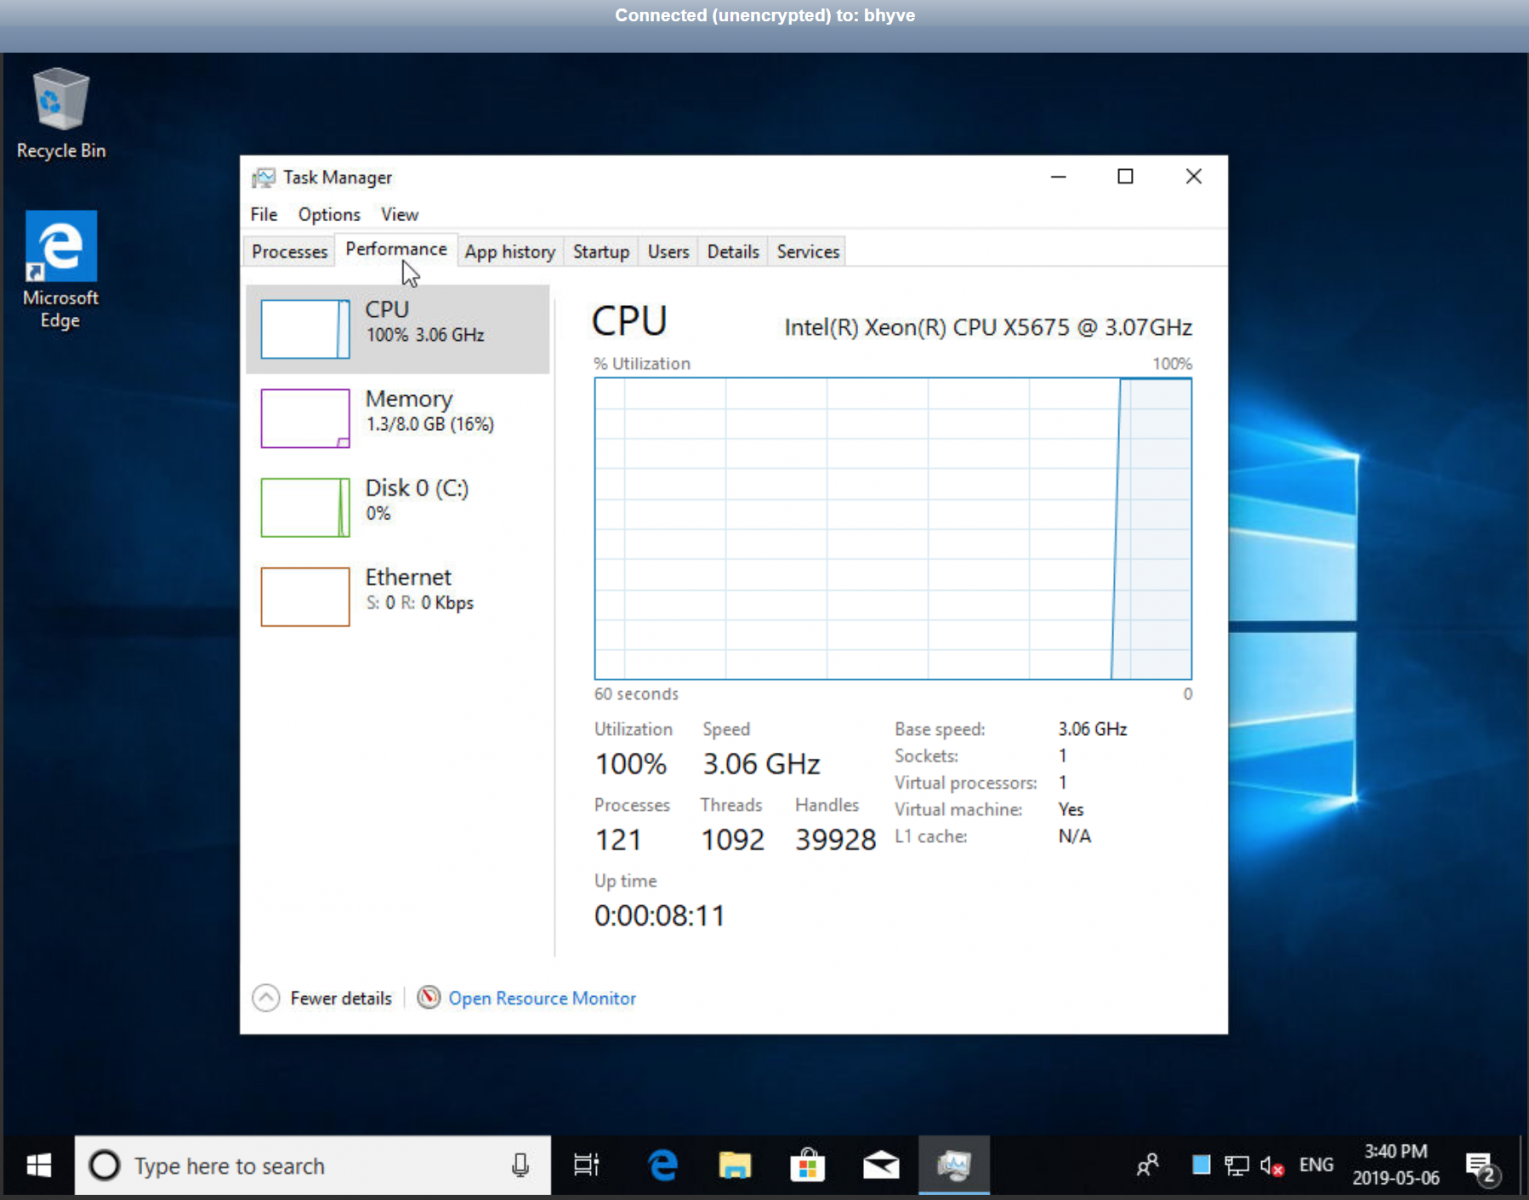
Task: Open the View menu
Action: (x=399, y=214)
